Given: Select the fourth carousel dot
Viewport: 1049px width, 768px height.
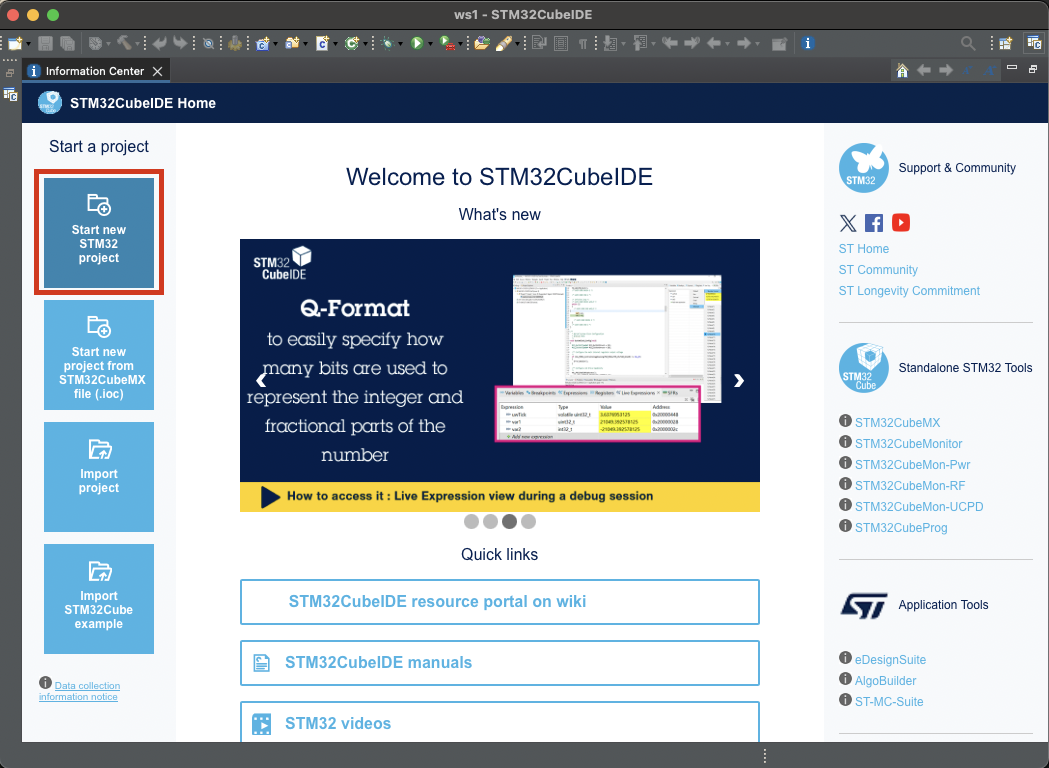Looking at the screenshot, I should click(529, 521).
